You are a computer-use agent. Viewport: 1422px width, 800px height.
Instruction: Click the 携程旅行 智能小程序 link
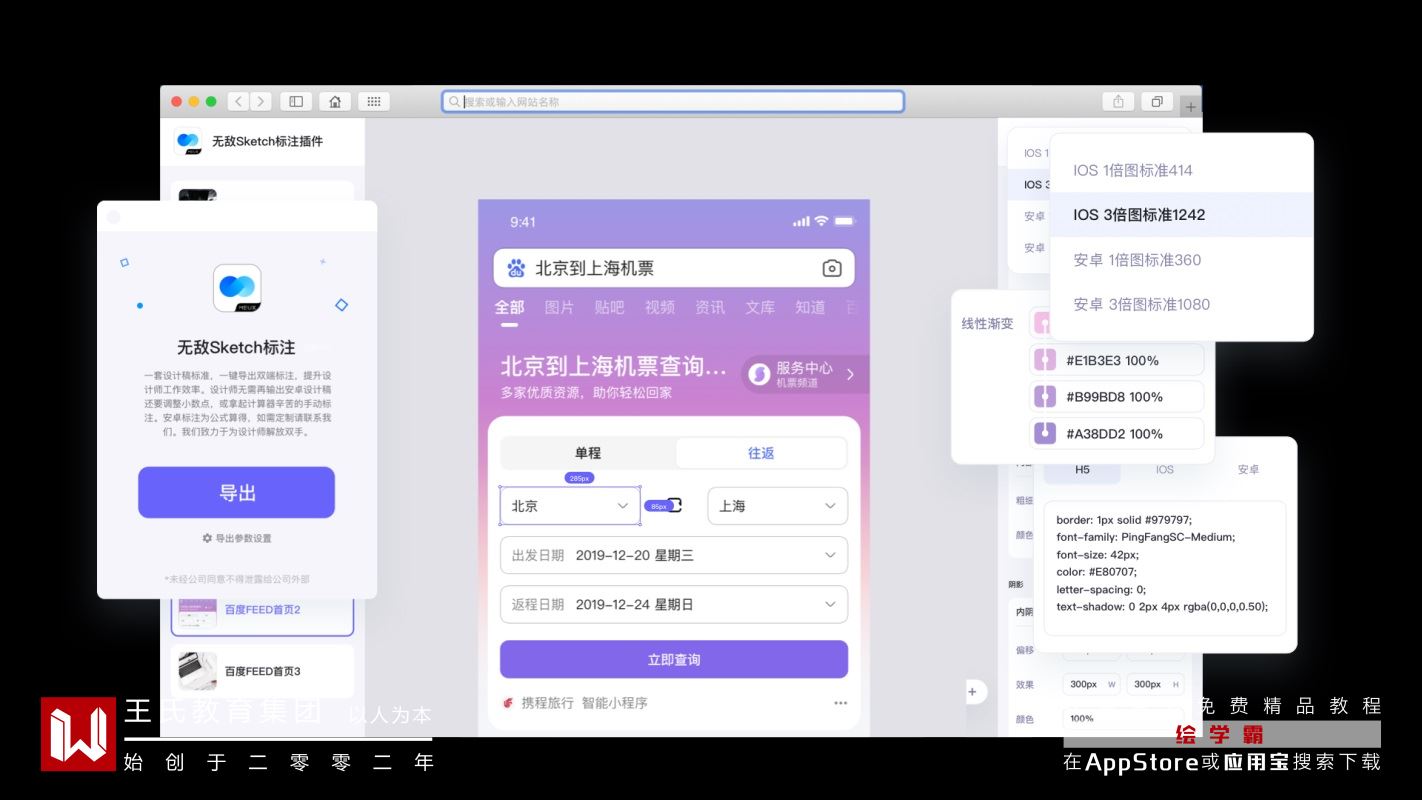pyautogui.click(x=576, y=703)
